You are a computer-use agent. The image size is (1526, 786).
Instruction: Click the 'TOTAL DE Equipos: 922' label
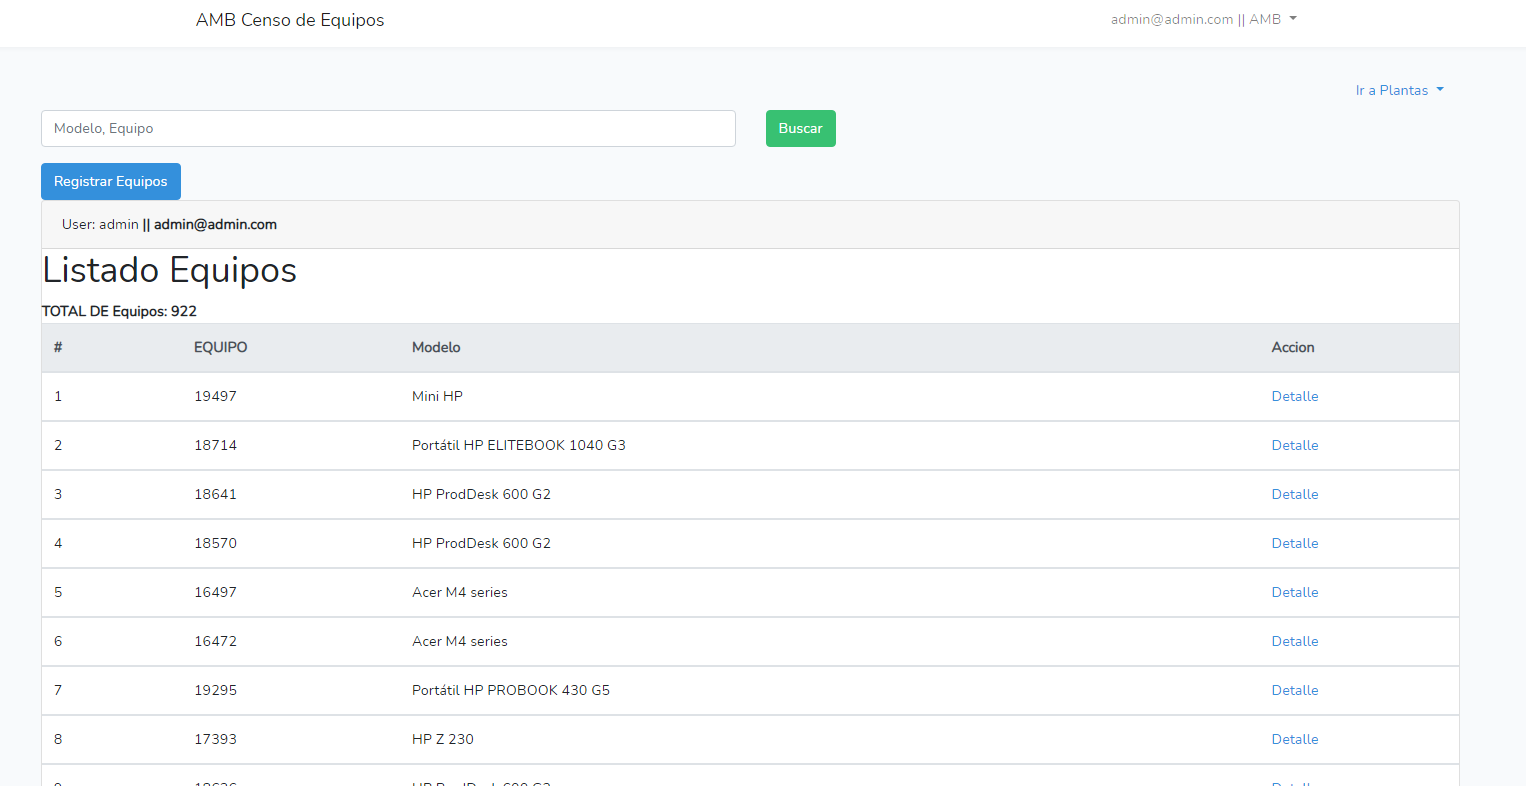[x=119, y=311]
